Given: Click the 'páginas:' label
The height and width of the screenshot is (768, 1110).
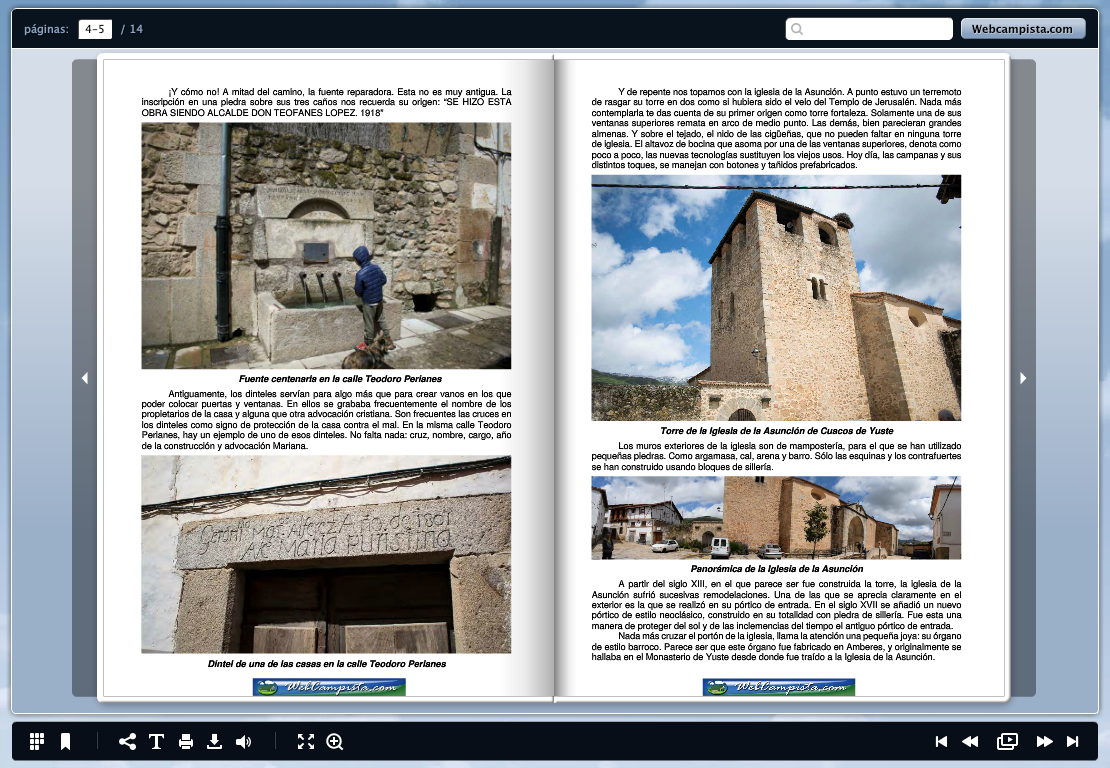Looking at the screenshot, I should tap(47, 29).
